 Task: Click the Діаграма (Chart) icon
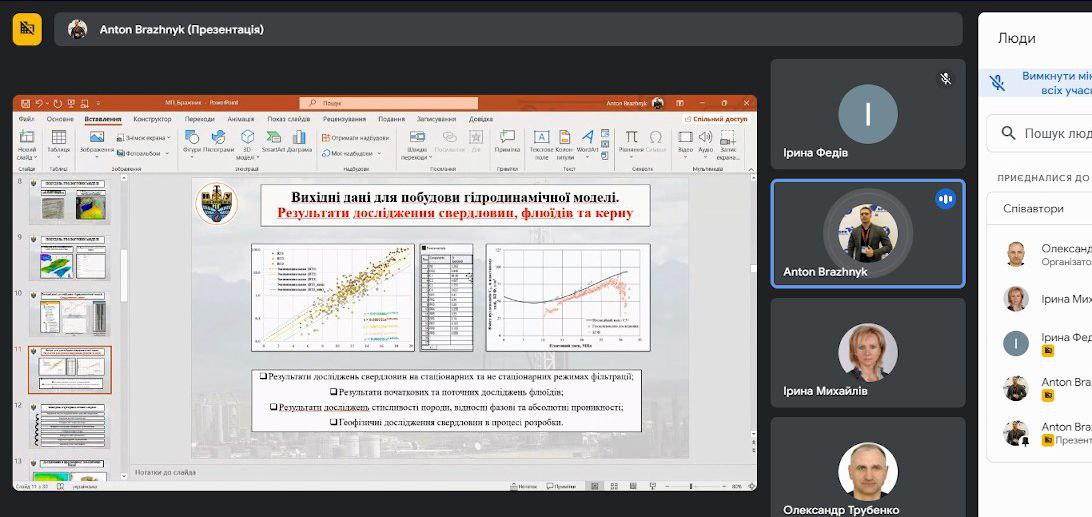point(299,139)
